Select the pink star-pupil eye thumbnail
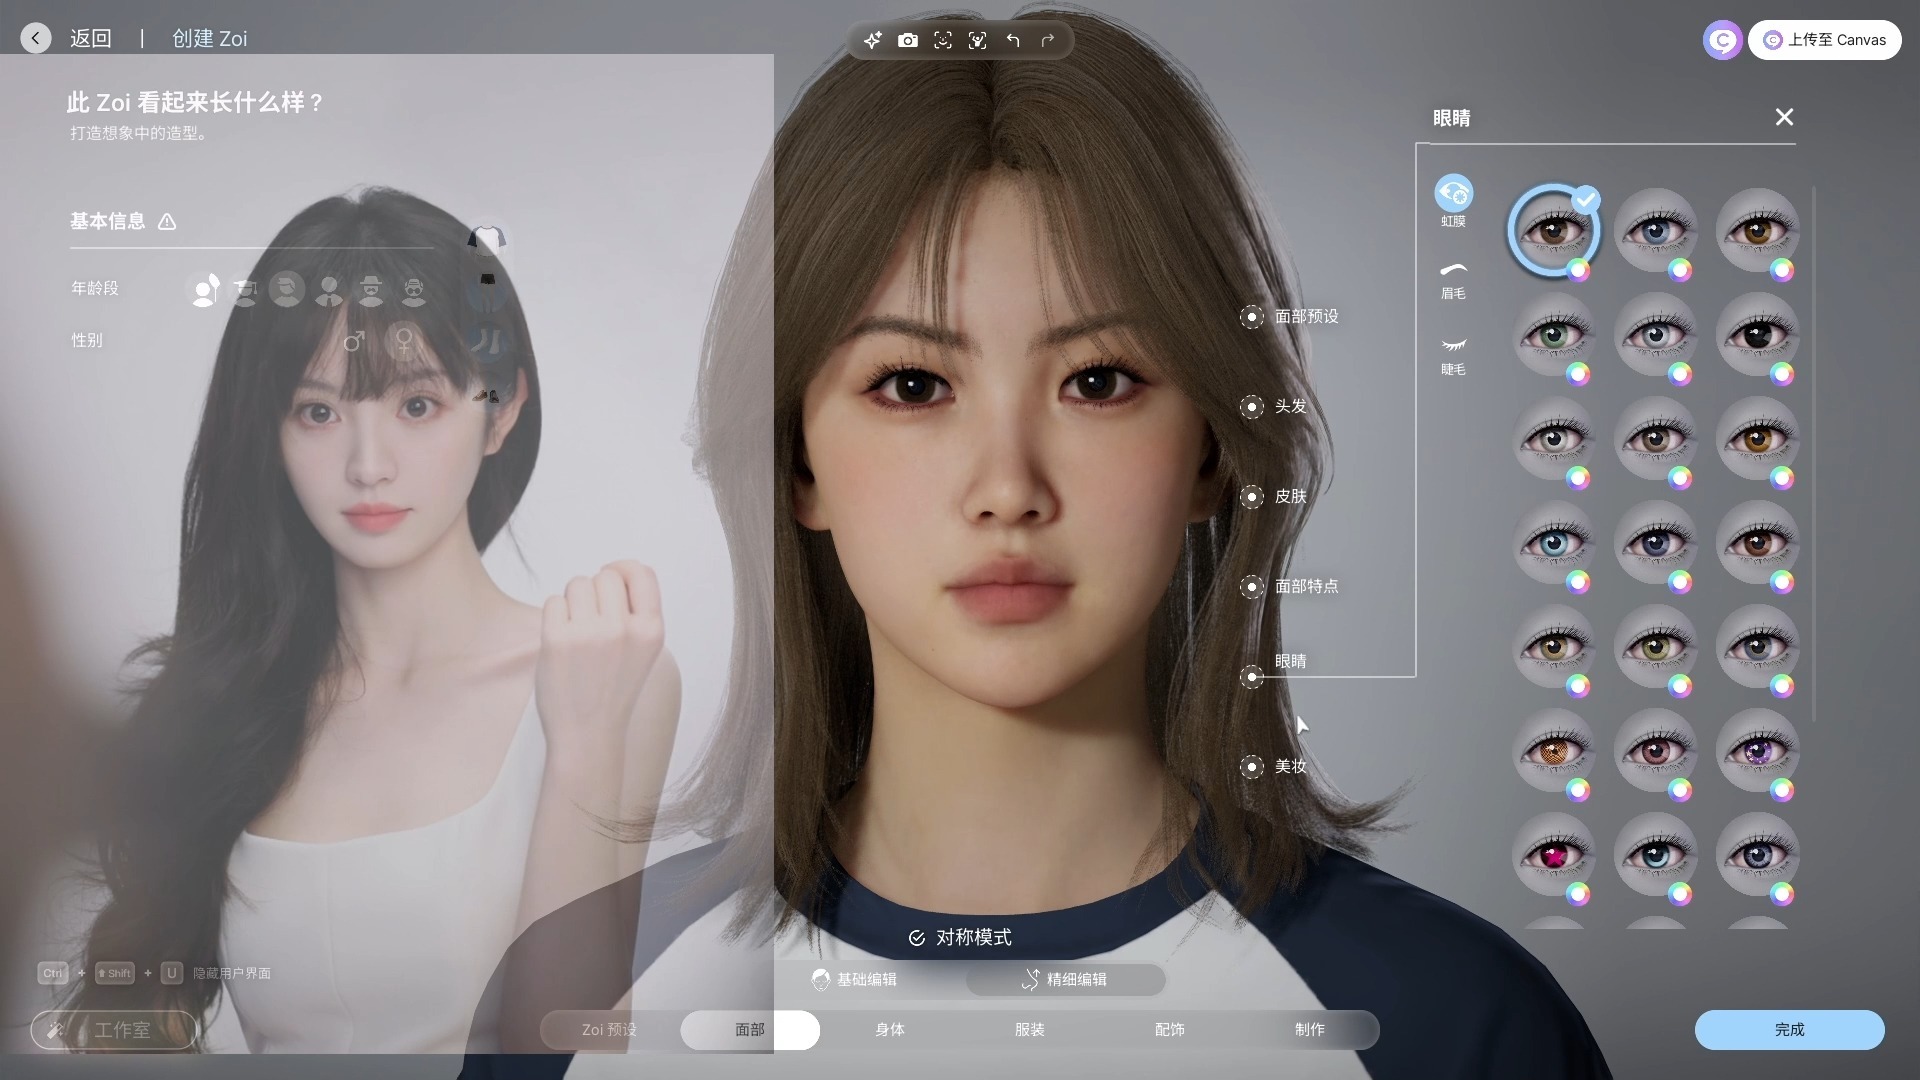Image resolution: width=1920 pixels, height=1080 pixels. pos(1553,854)
